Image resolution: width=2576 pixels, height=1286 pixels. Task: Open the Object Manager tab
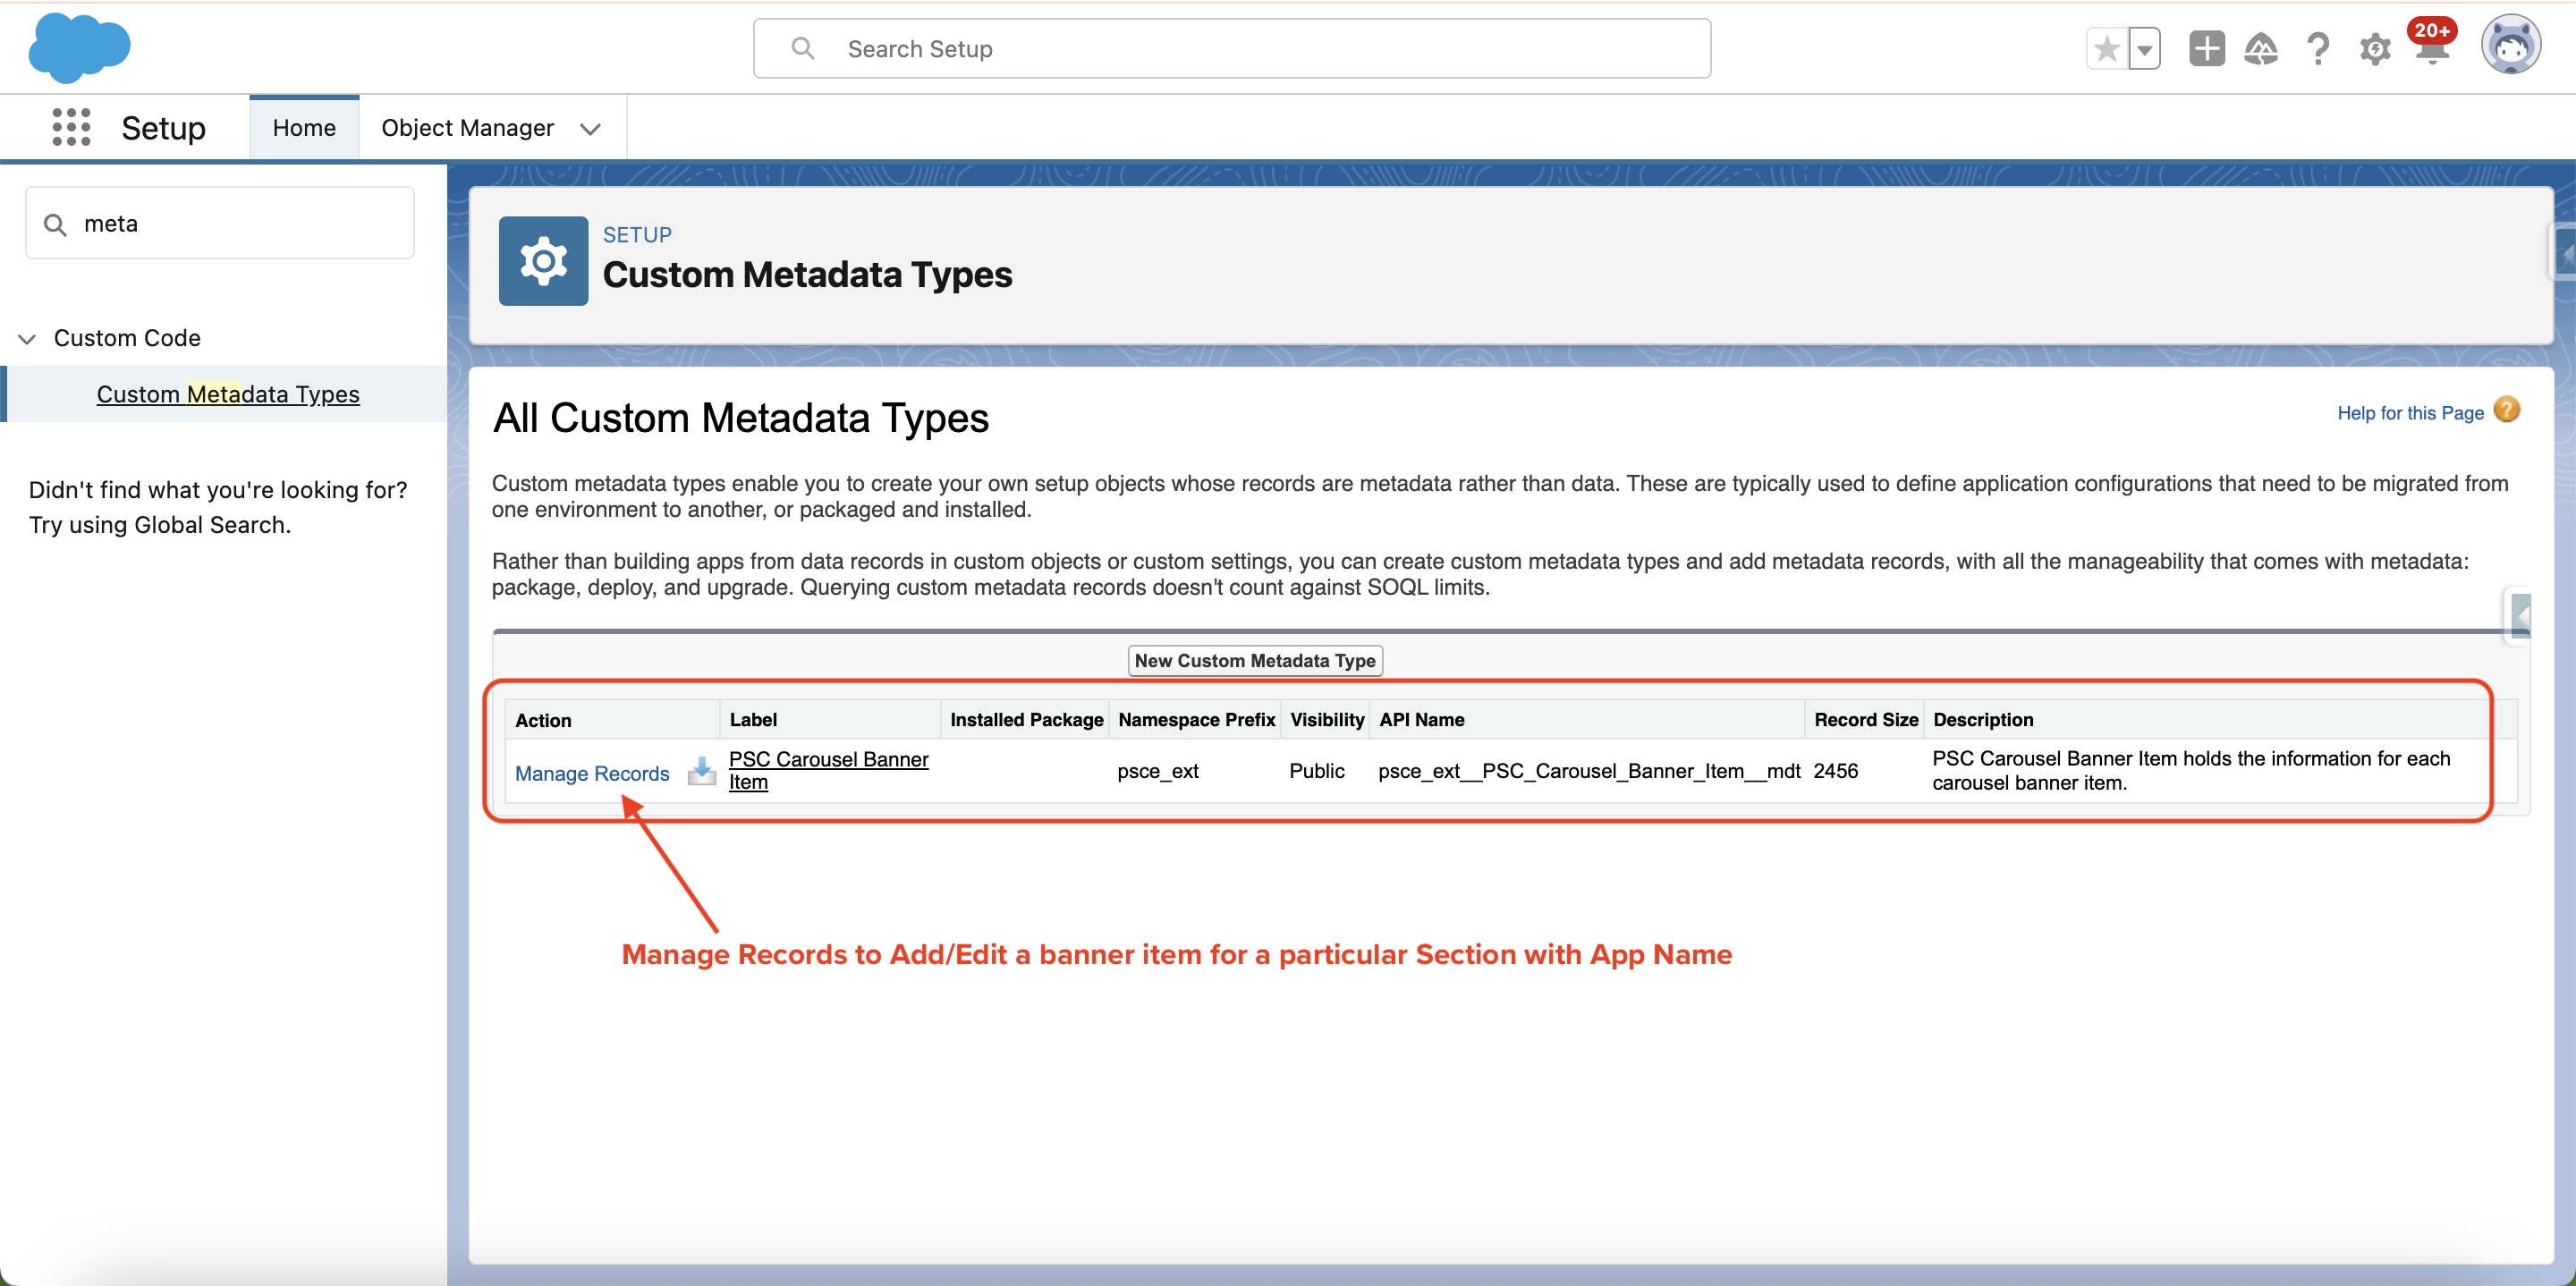point(467,127)
